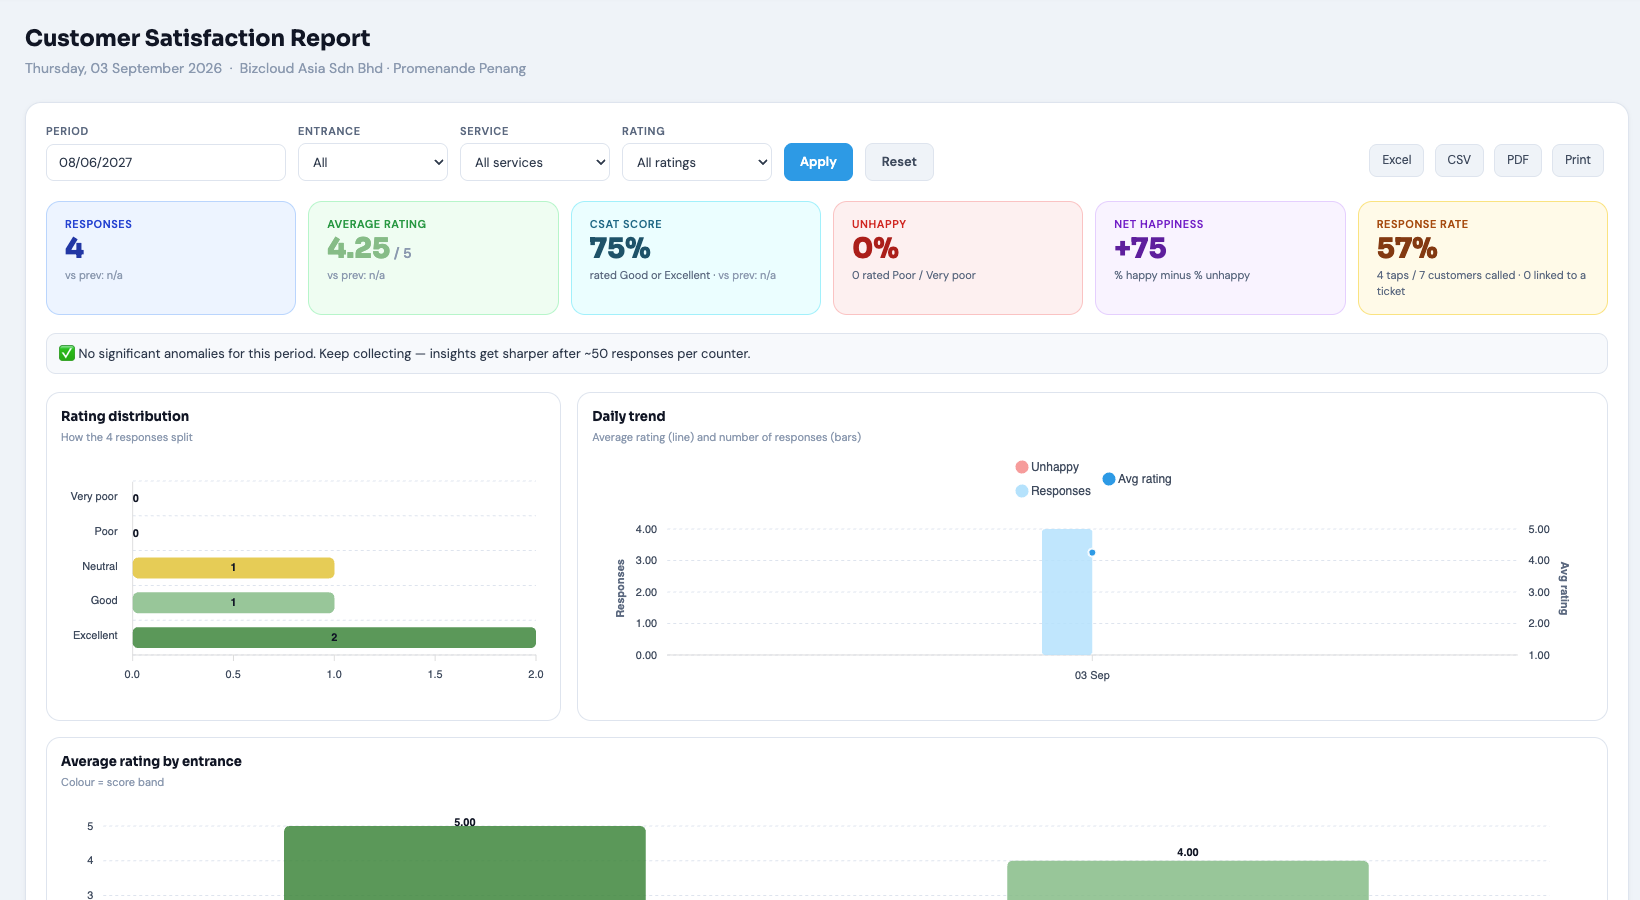Click 'Bizcloud Asia Sdn Bhd' subtitle text
This screenshot has height=900, width=1640.
coord(311,68)
